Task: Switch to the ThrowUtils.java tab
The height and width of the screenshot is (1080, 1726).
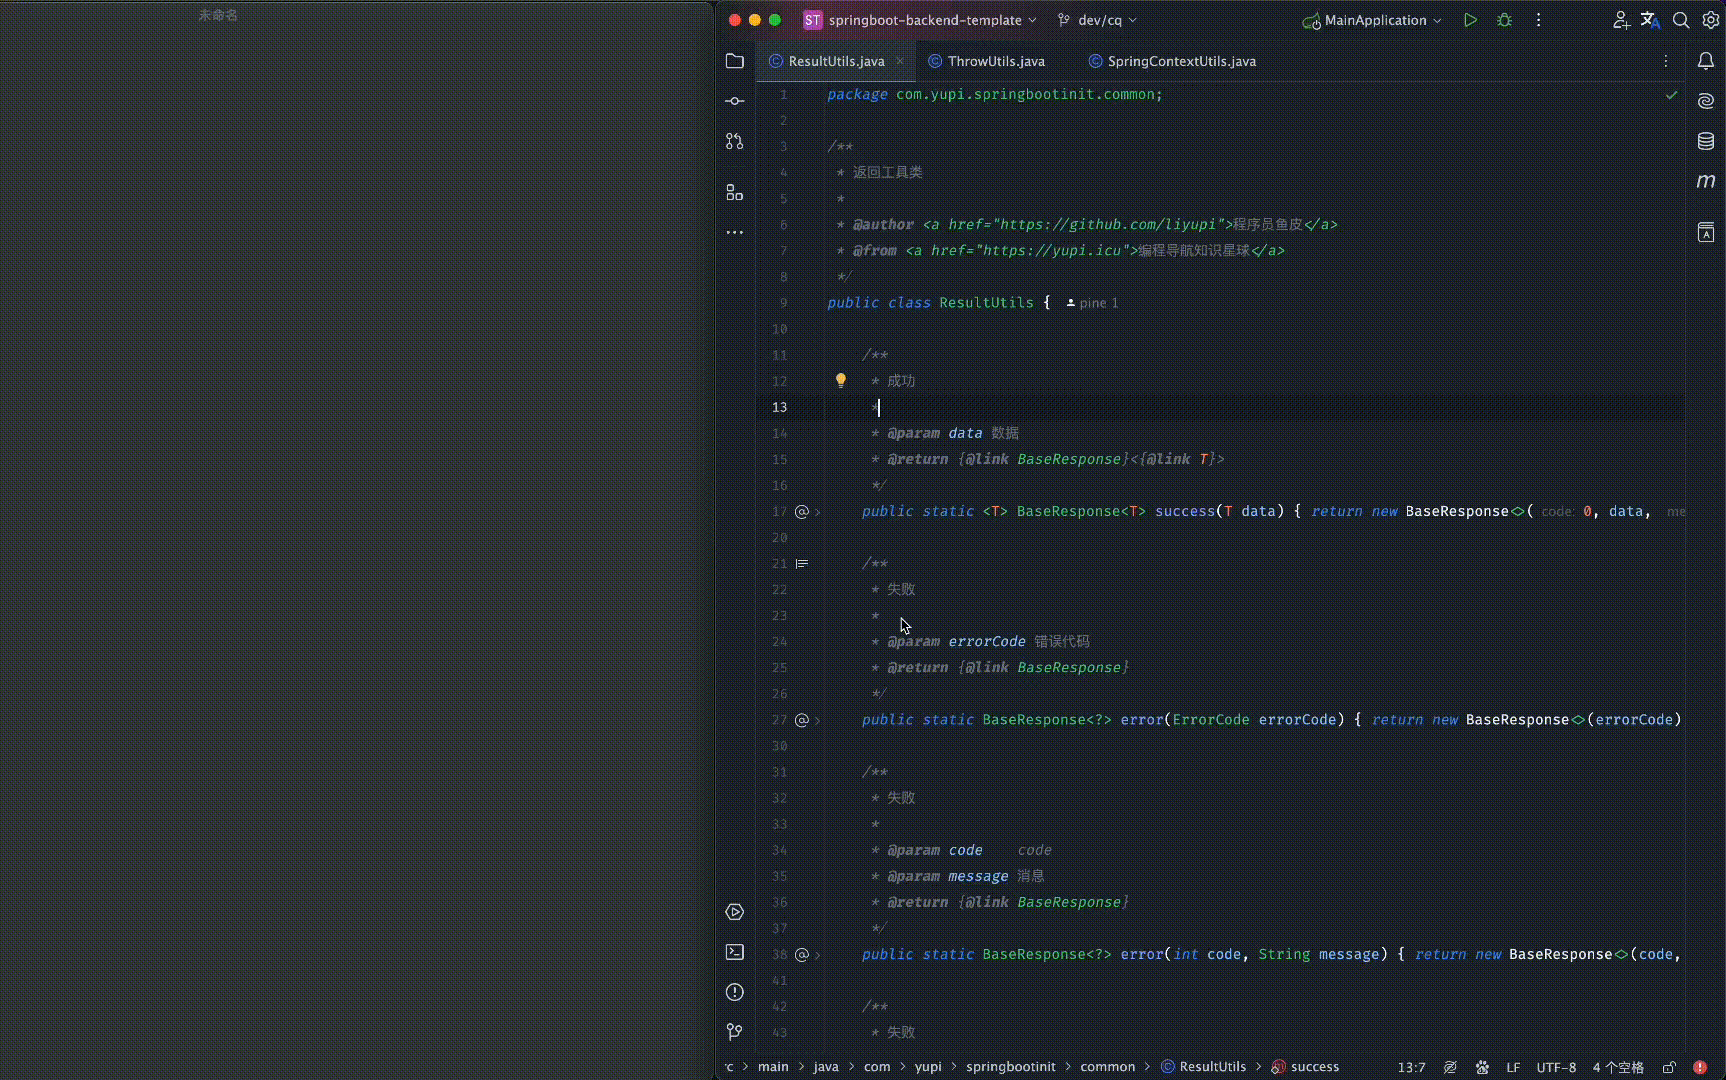Action: coord(995,61)
